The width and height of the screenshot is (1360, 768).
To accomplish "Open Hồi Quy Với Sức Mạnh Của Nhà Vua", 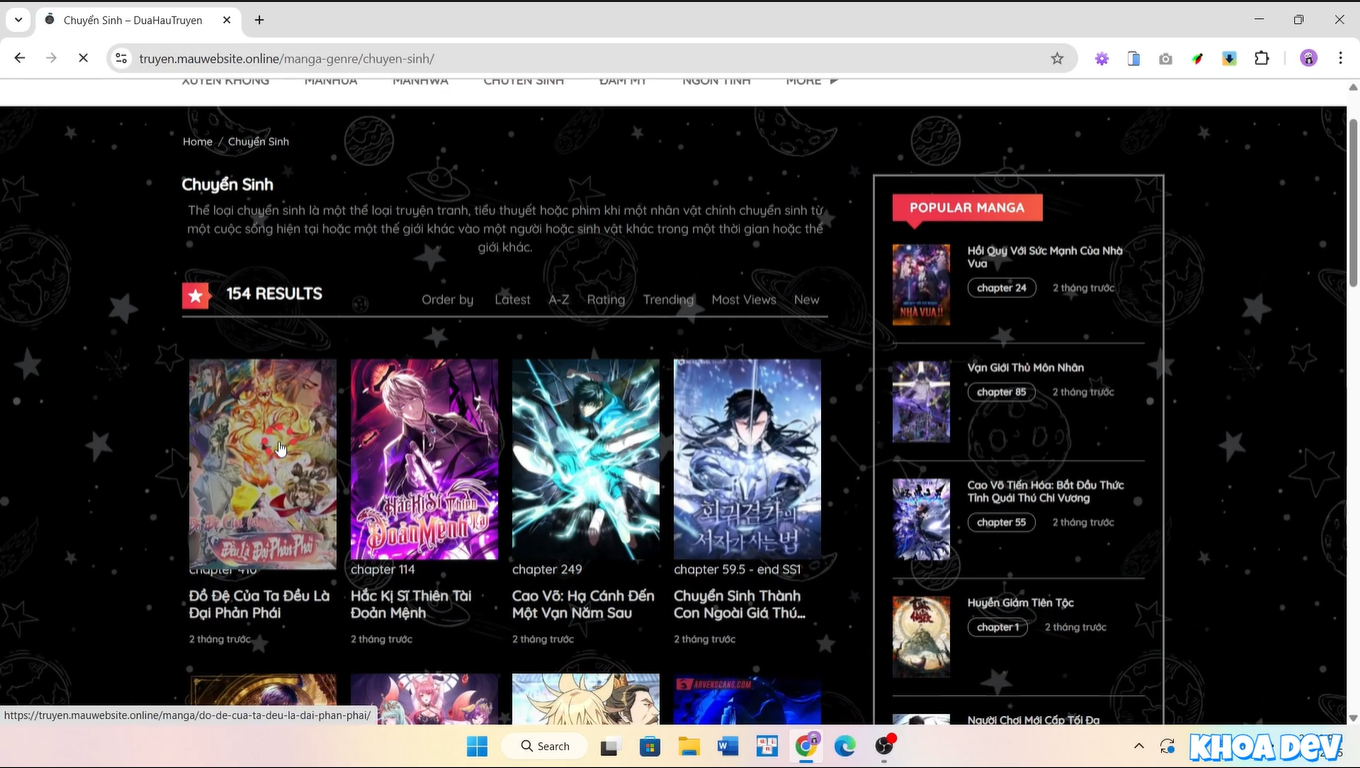I will point(1045,257).
